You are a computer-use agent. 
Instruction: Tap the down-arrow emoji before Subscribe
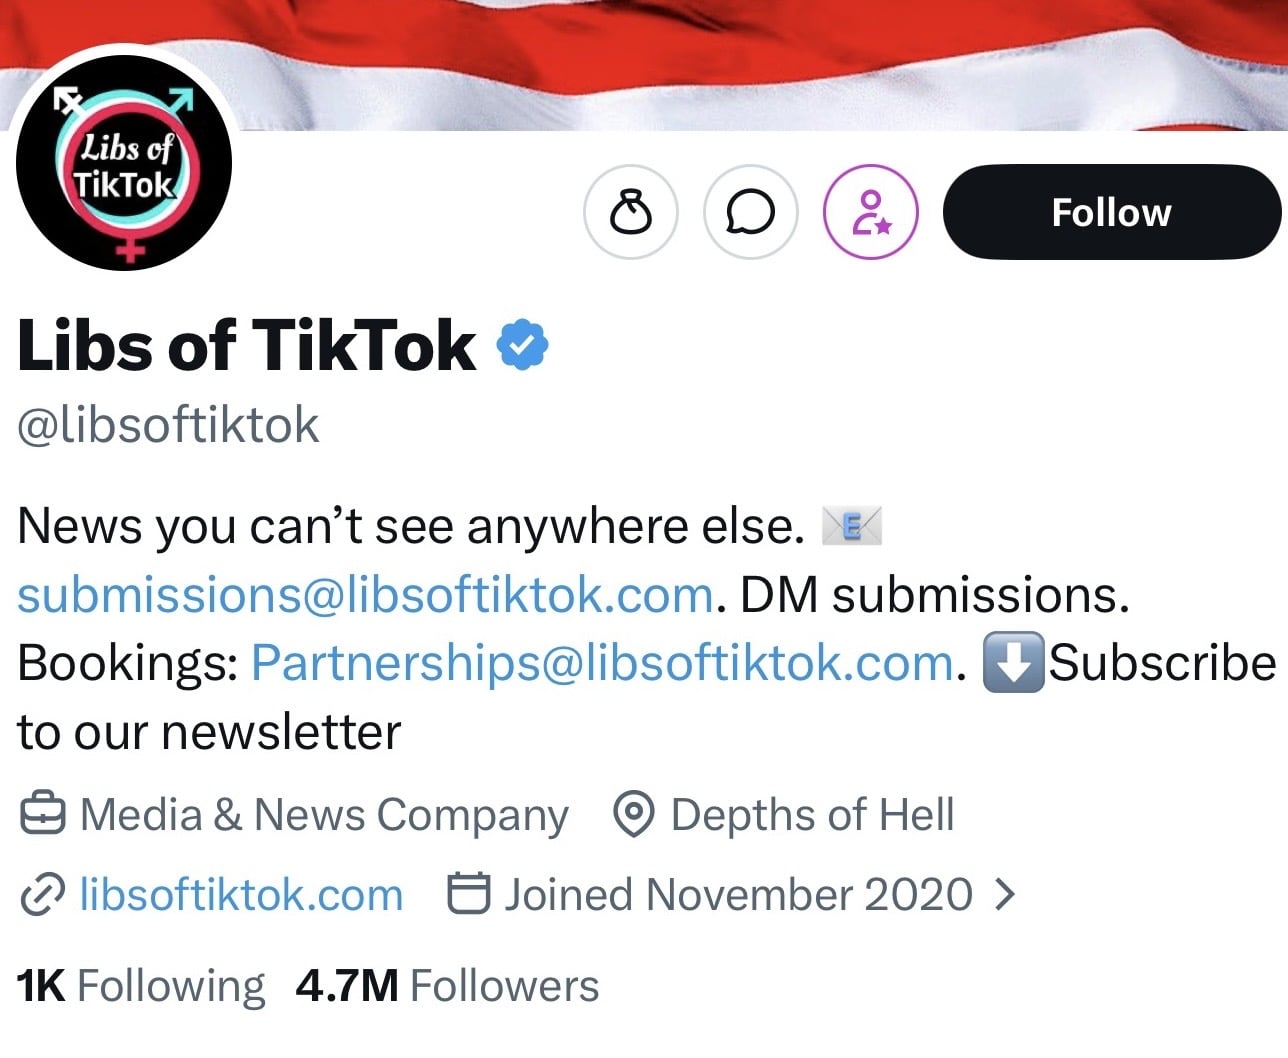tap(1014, 662)
